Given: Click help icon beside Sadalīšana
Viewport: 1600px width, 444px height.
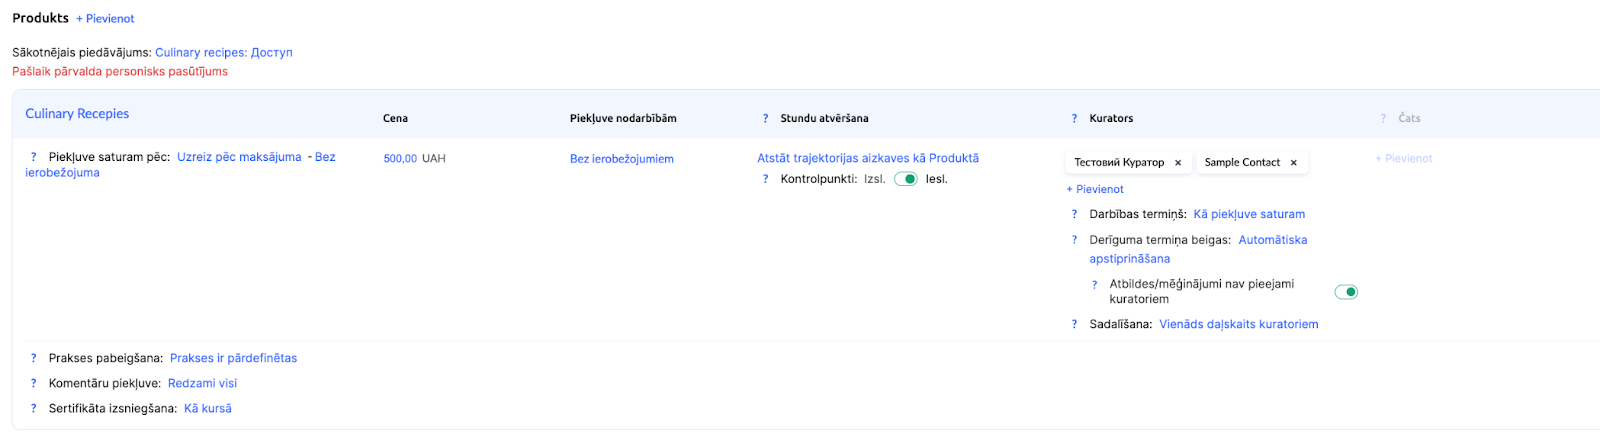Looking at the screenshot, I should click(x=1075, y=325).
